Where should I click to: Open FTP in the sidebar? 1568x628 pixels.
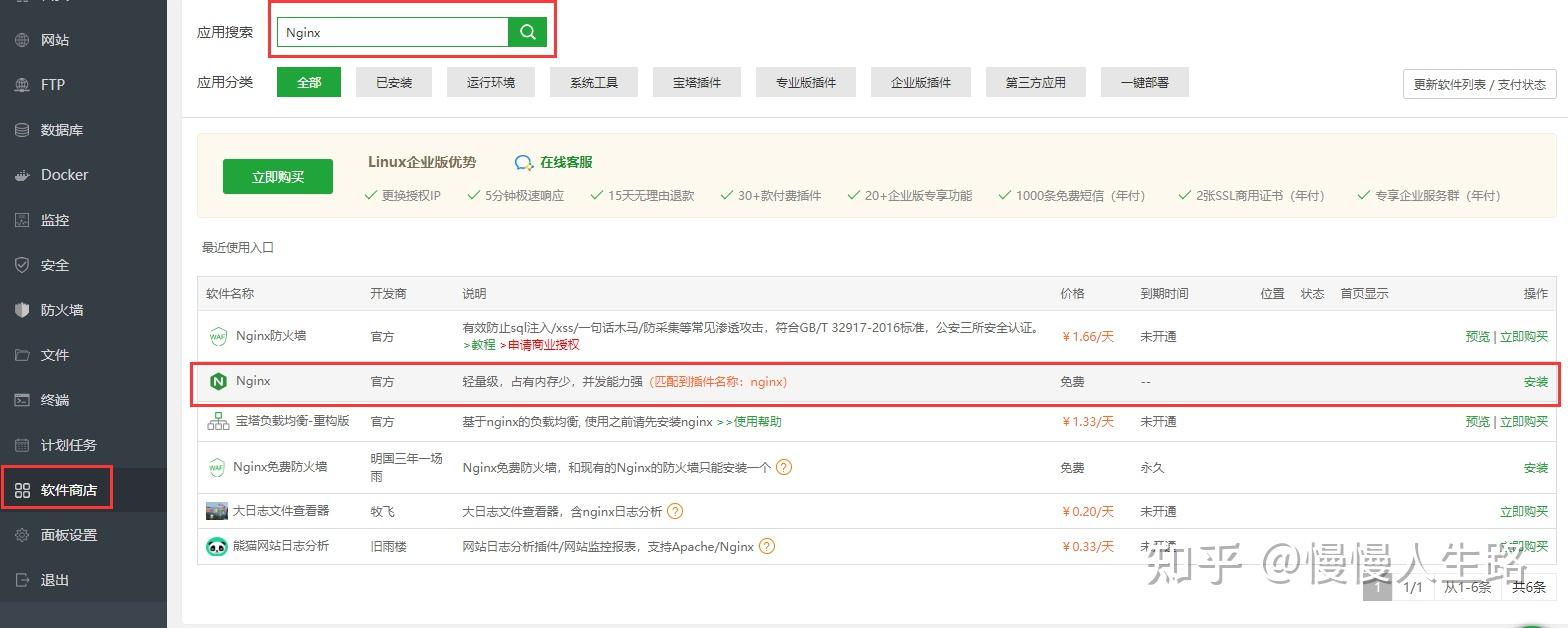pos(53,85)
